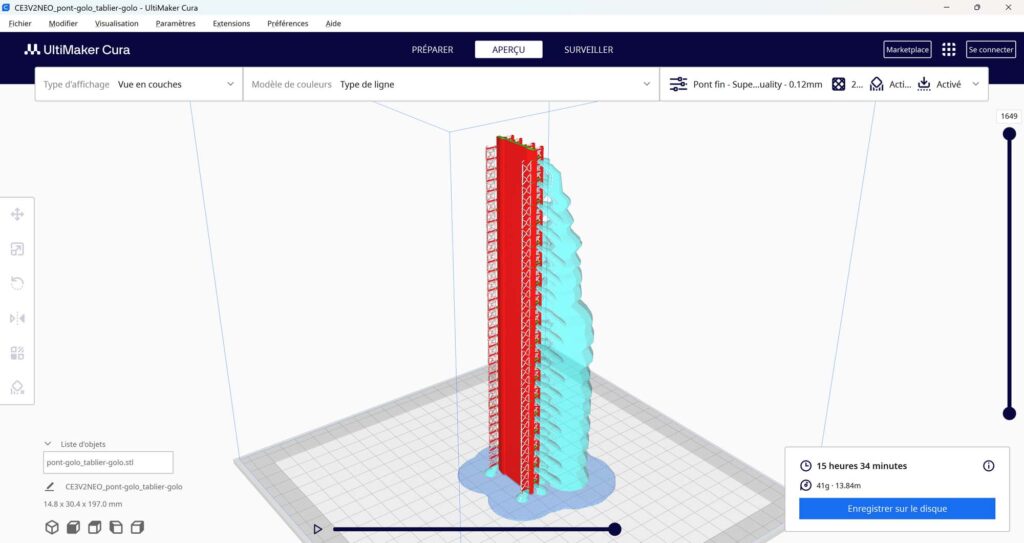Select pont-golo_tablier-golo.stl in object list

click(x=108, y=463)
